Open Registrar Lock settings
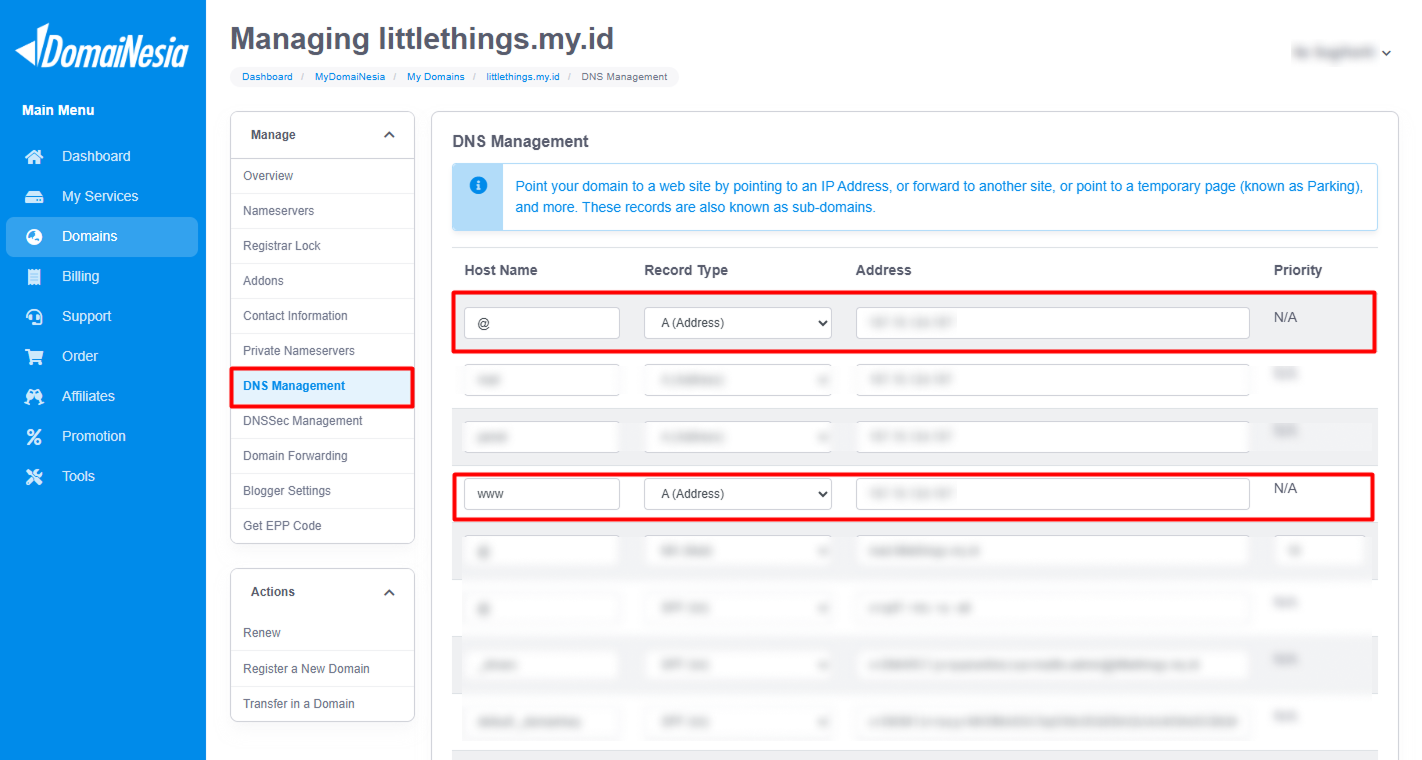Image resolution: width=1422 pixels, height=760 pixels. click(281, 245)
